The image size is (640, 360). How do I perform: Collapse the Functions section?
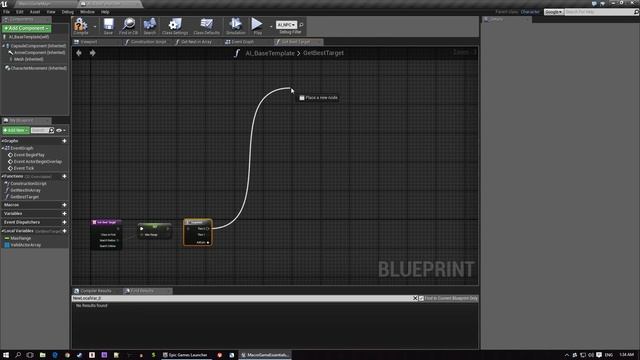(2, 176)
